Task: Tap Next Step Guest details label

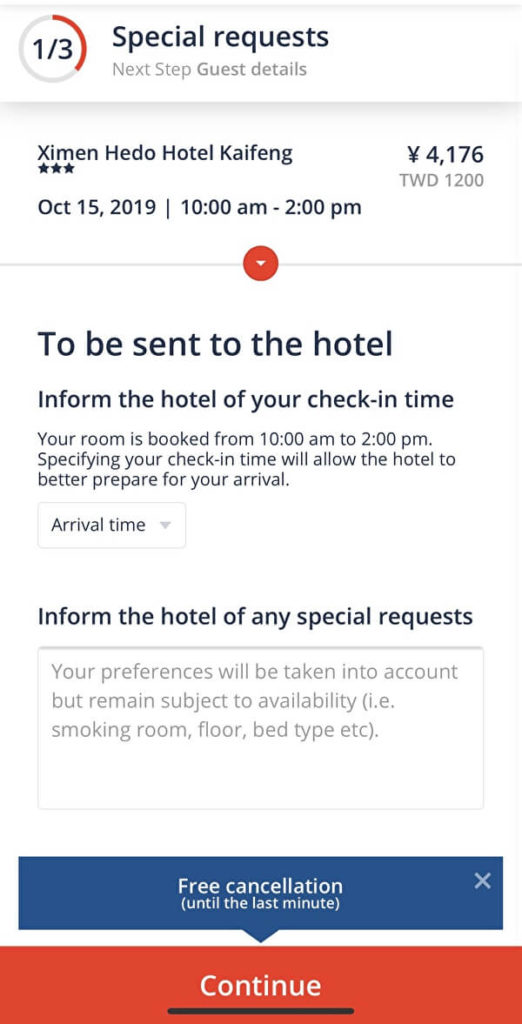Action: pos(209,69)
